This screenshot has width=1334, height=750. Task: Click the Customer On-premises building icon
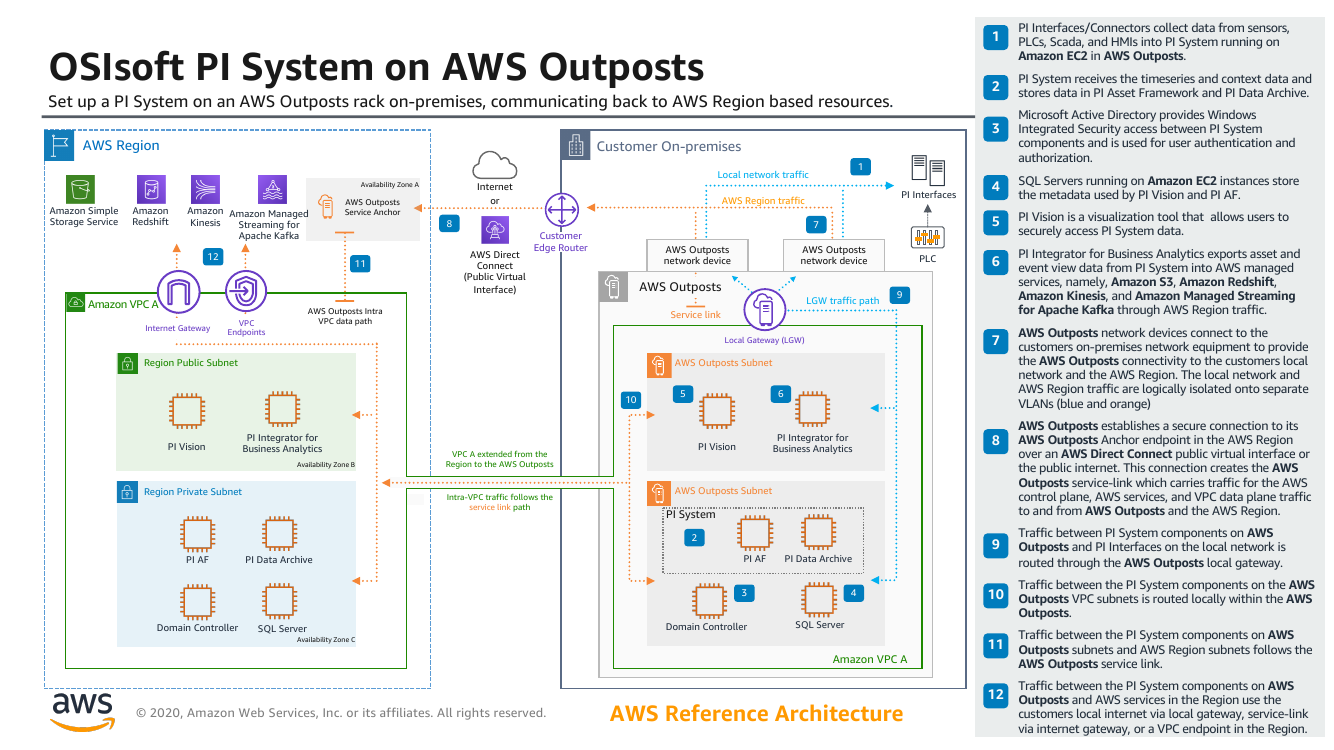(575, 146)
